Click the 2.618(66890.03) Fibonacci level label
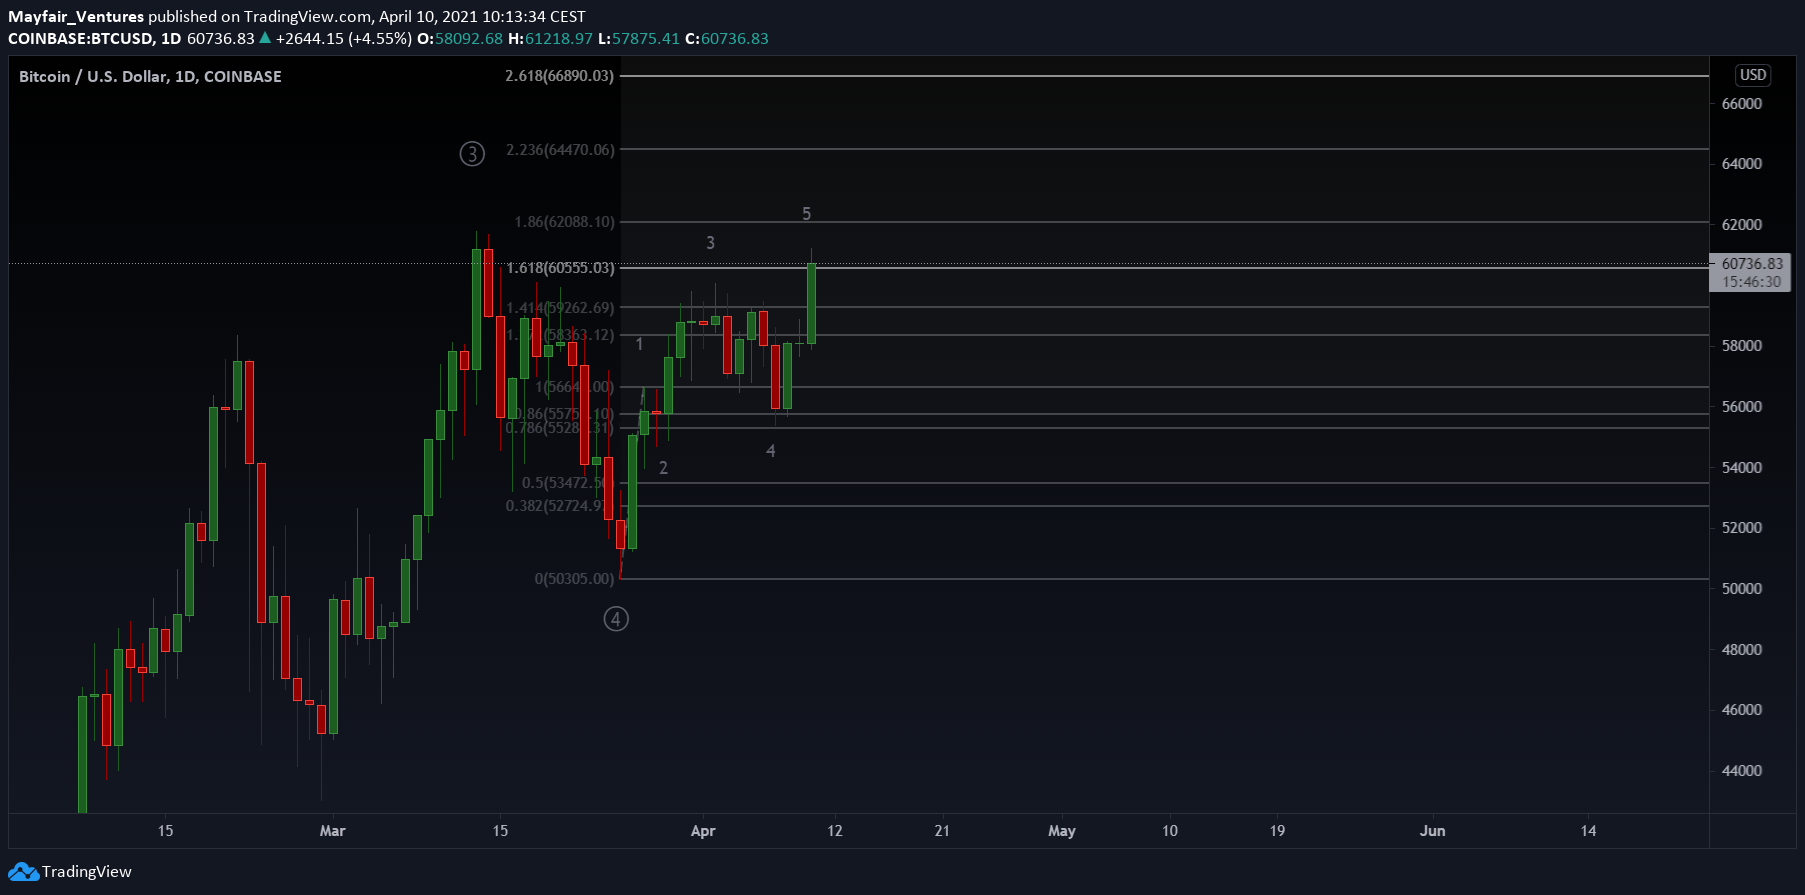The width and height of the screenshot is (1805, 895). tap(559, 76)
